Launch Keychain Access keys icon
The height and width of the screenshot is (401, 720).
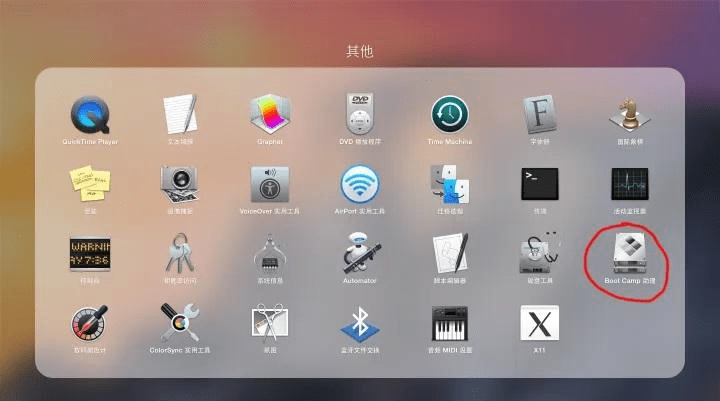(x=180, y=253)
